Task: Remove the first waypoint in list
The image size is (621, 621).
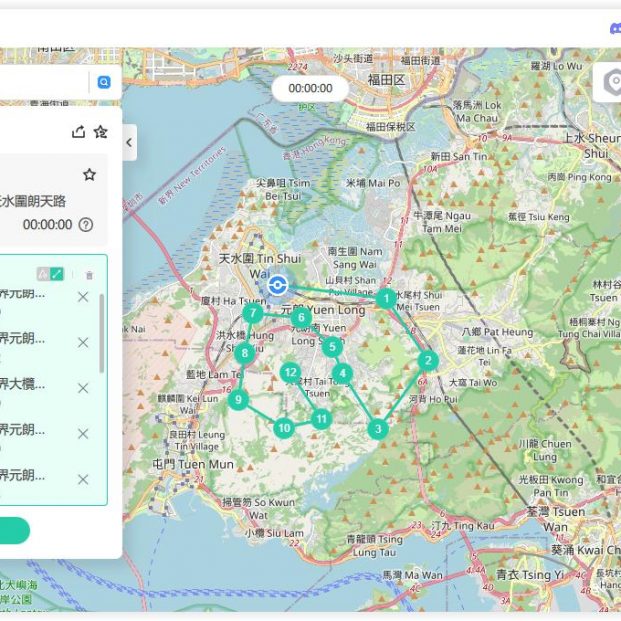Action: tap(83, 297)
